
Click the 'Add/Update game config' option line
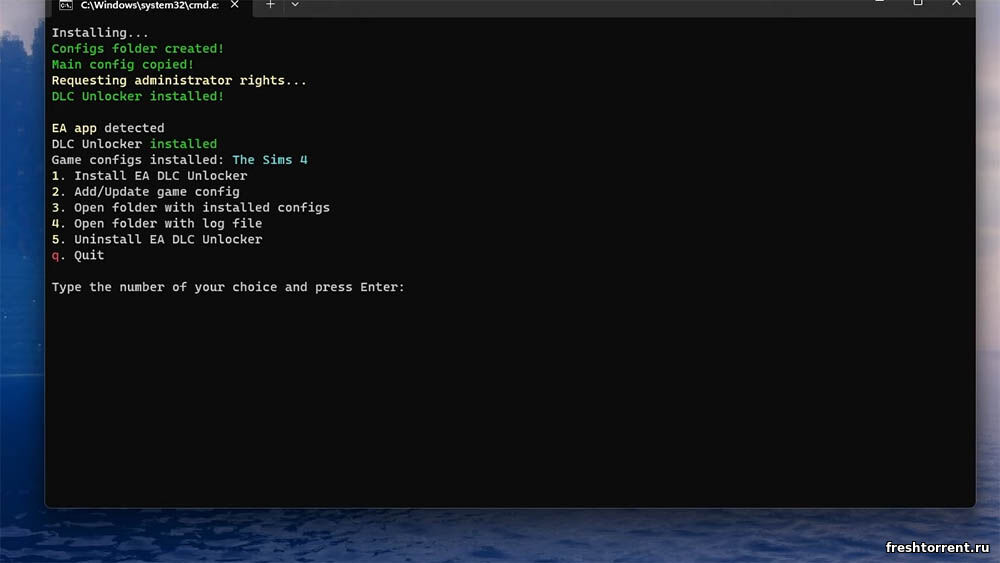[x=146, y=192]
